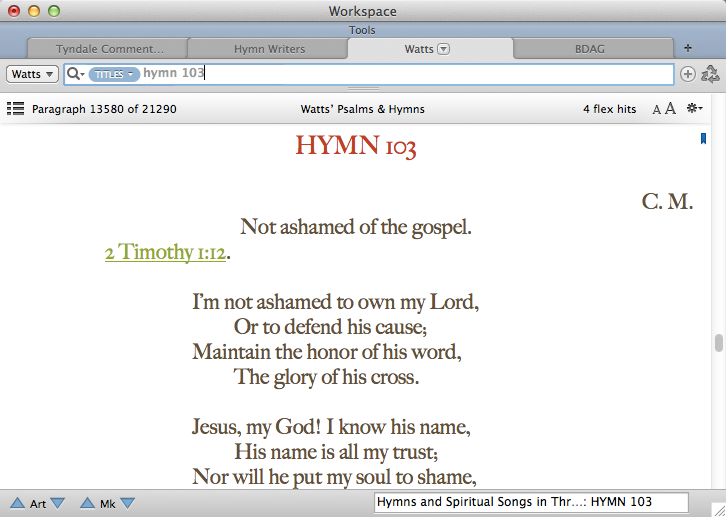The width and height of the screenshot is (726, 517).
Task: Click the Tools bar label
Action: pyautogui.click(x=362, y=30)
